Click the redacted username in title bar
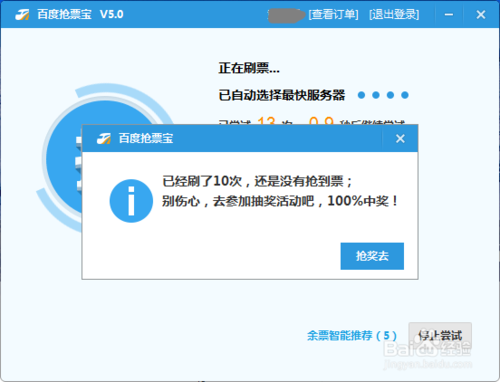 tap(286, 16)
